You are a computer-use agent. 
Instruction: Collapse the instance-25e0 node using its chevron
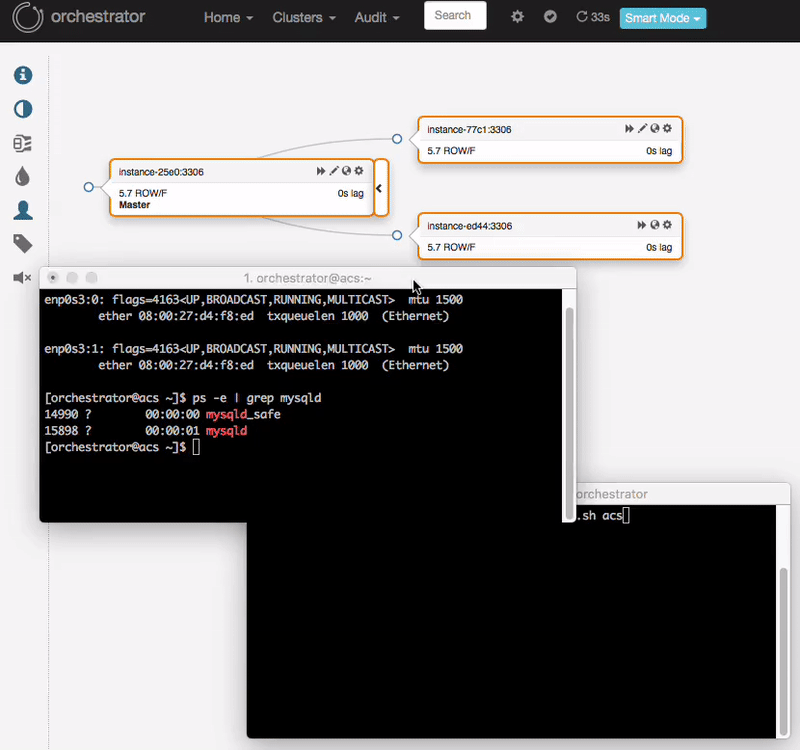[378, 188]
